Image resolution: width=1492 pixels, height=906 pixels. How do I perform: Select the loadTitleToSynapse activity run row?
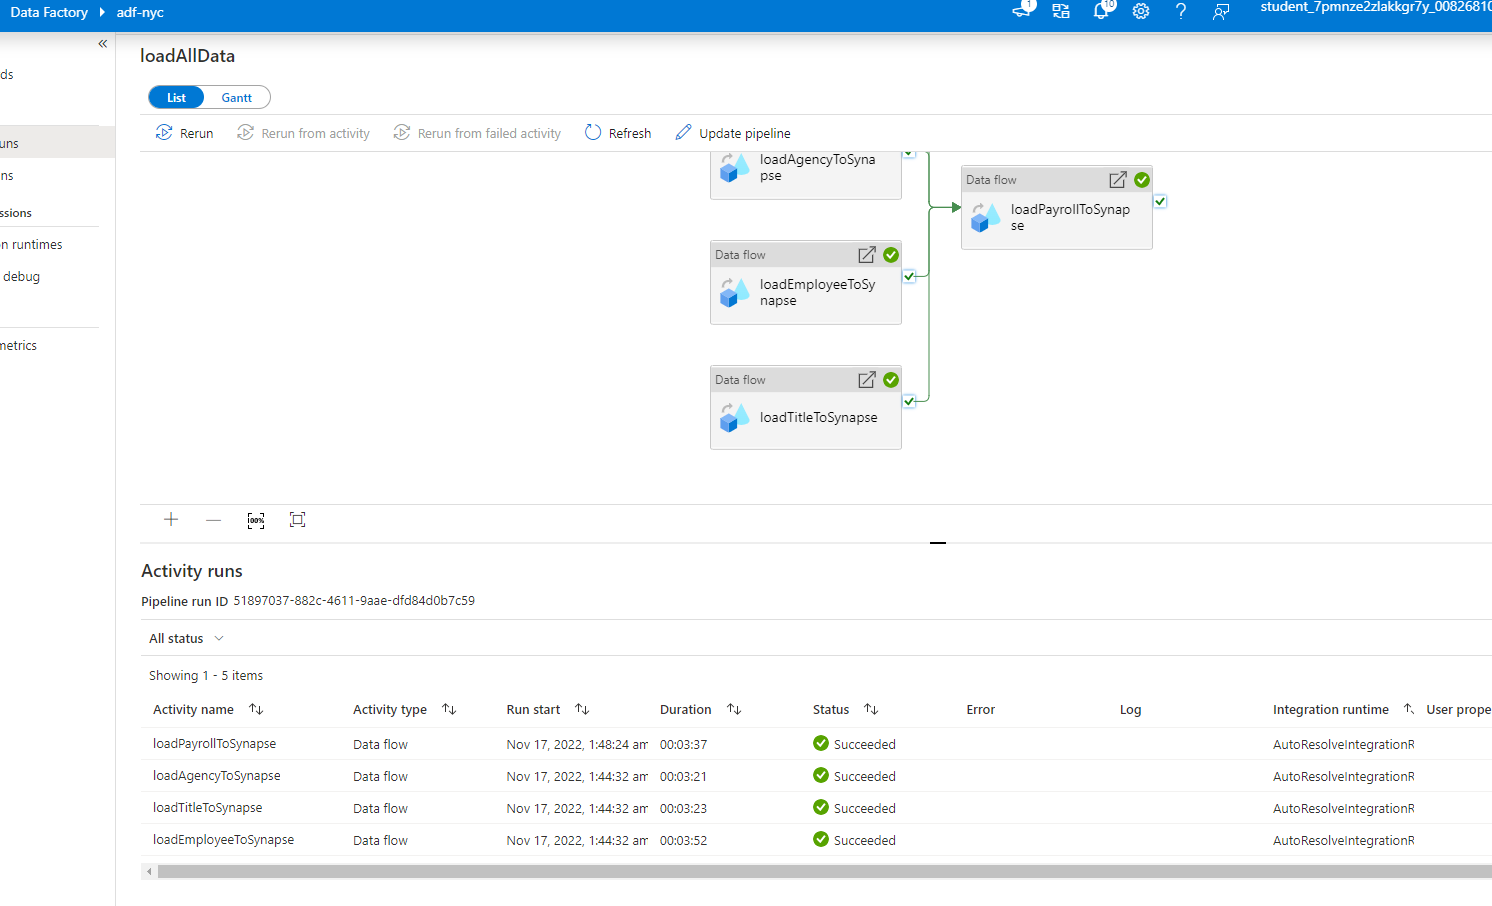[x=816, y=808]
